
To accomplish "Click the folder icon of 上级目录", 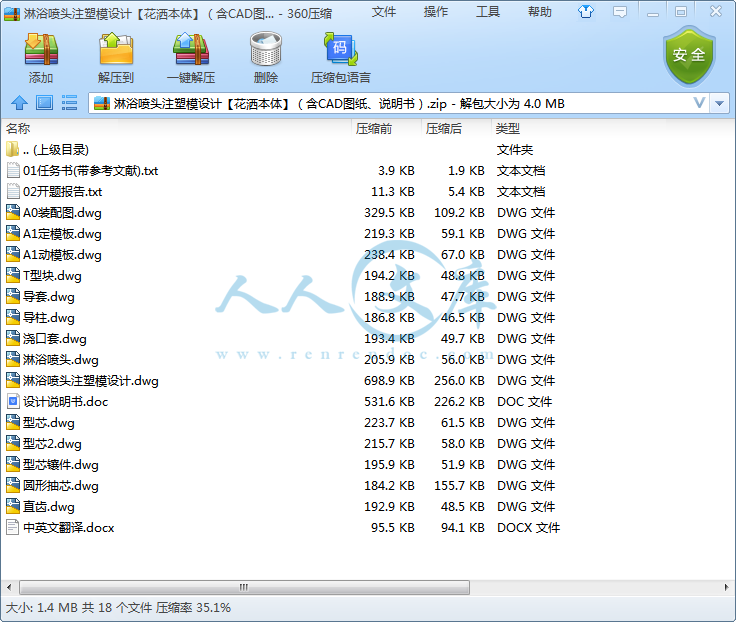I will tap(13, 149).
